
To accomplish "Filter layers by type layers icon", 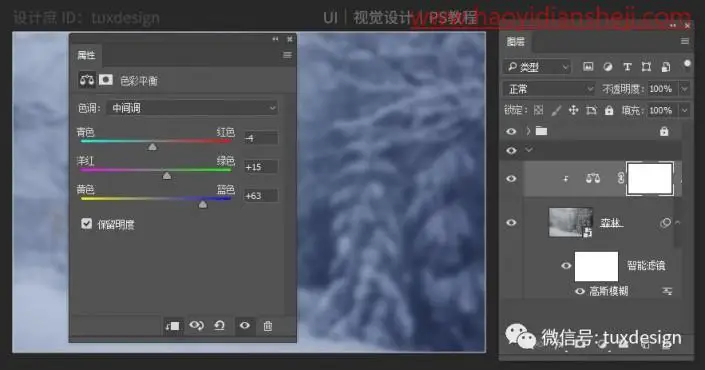I will 627,67.
